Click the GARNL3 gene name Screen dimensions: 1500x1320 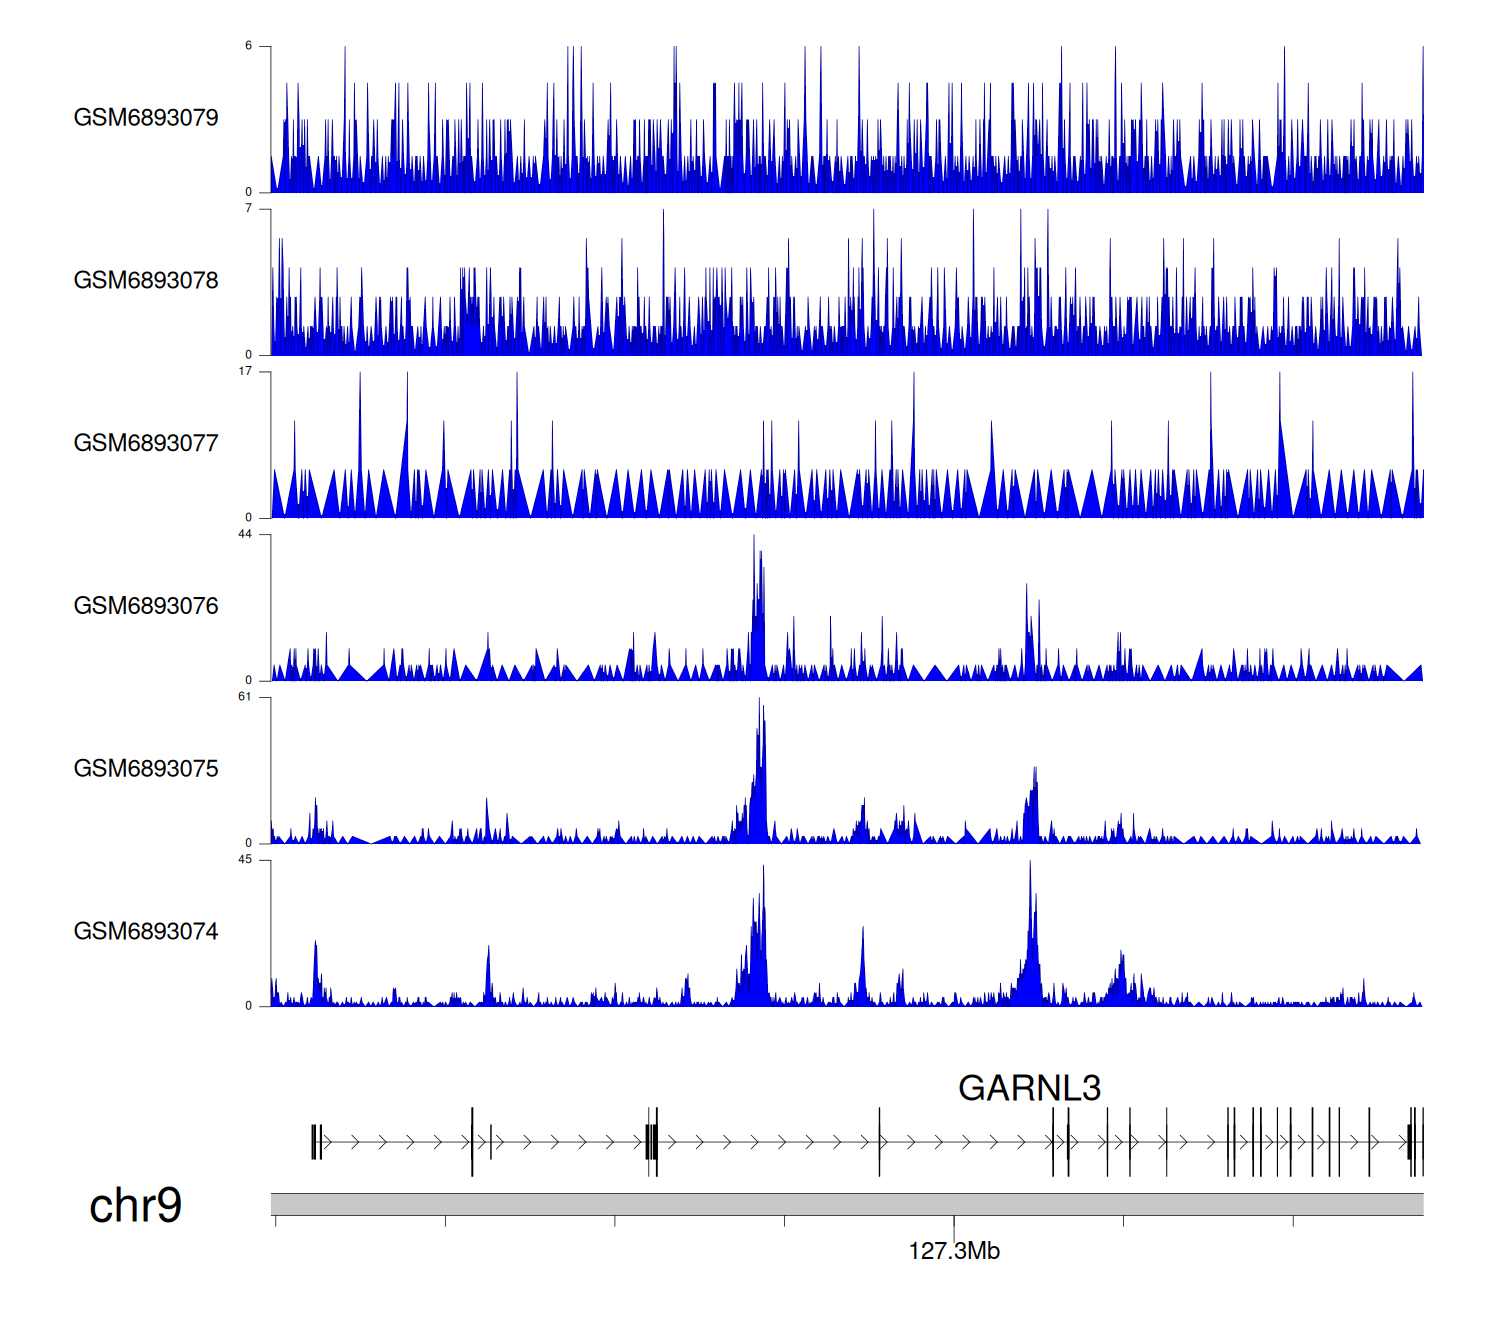(1029, 1088)
